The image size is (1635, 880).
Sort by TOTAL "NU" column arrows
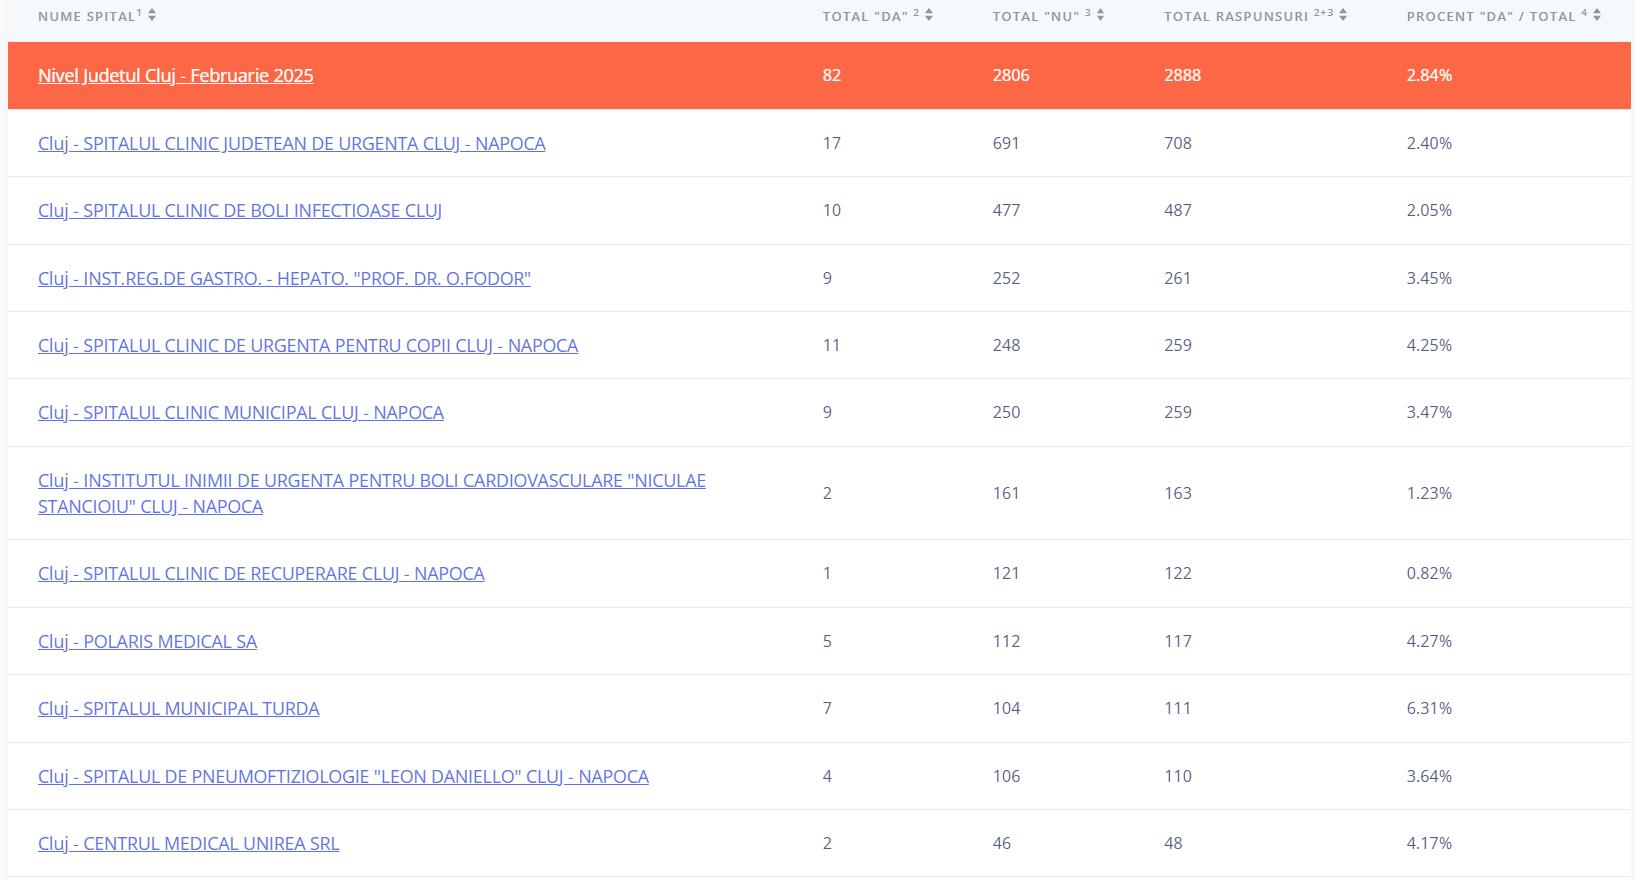[1100, 16]
